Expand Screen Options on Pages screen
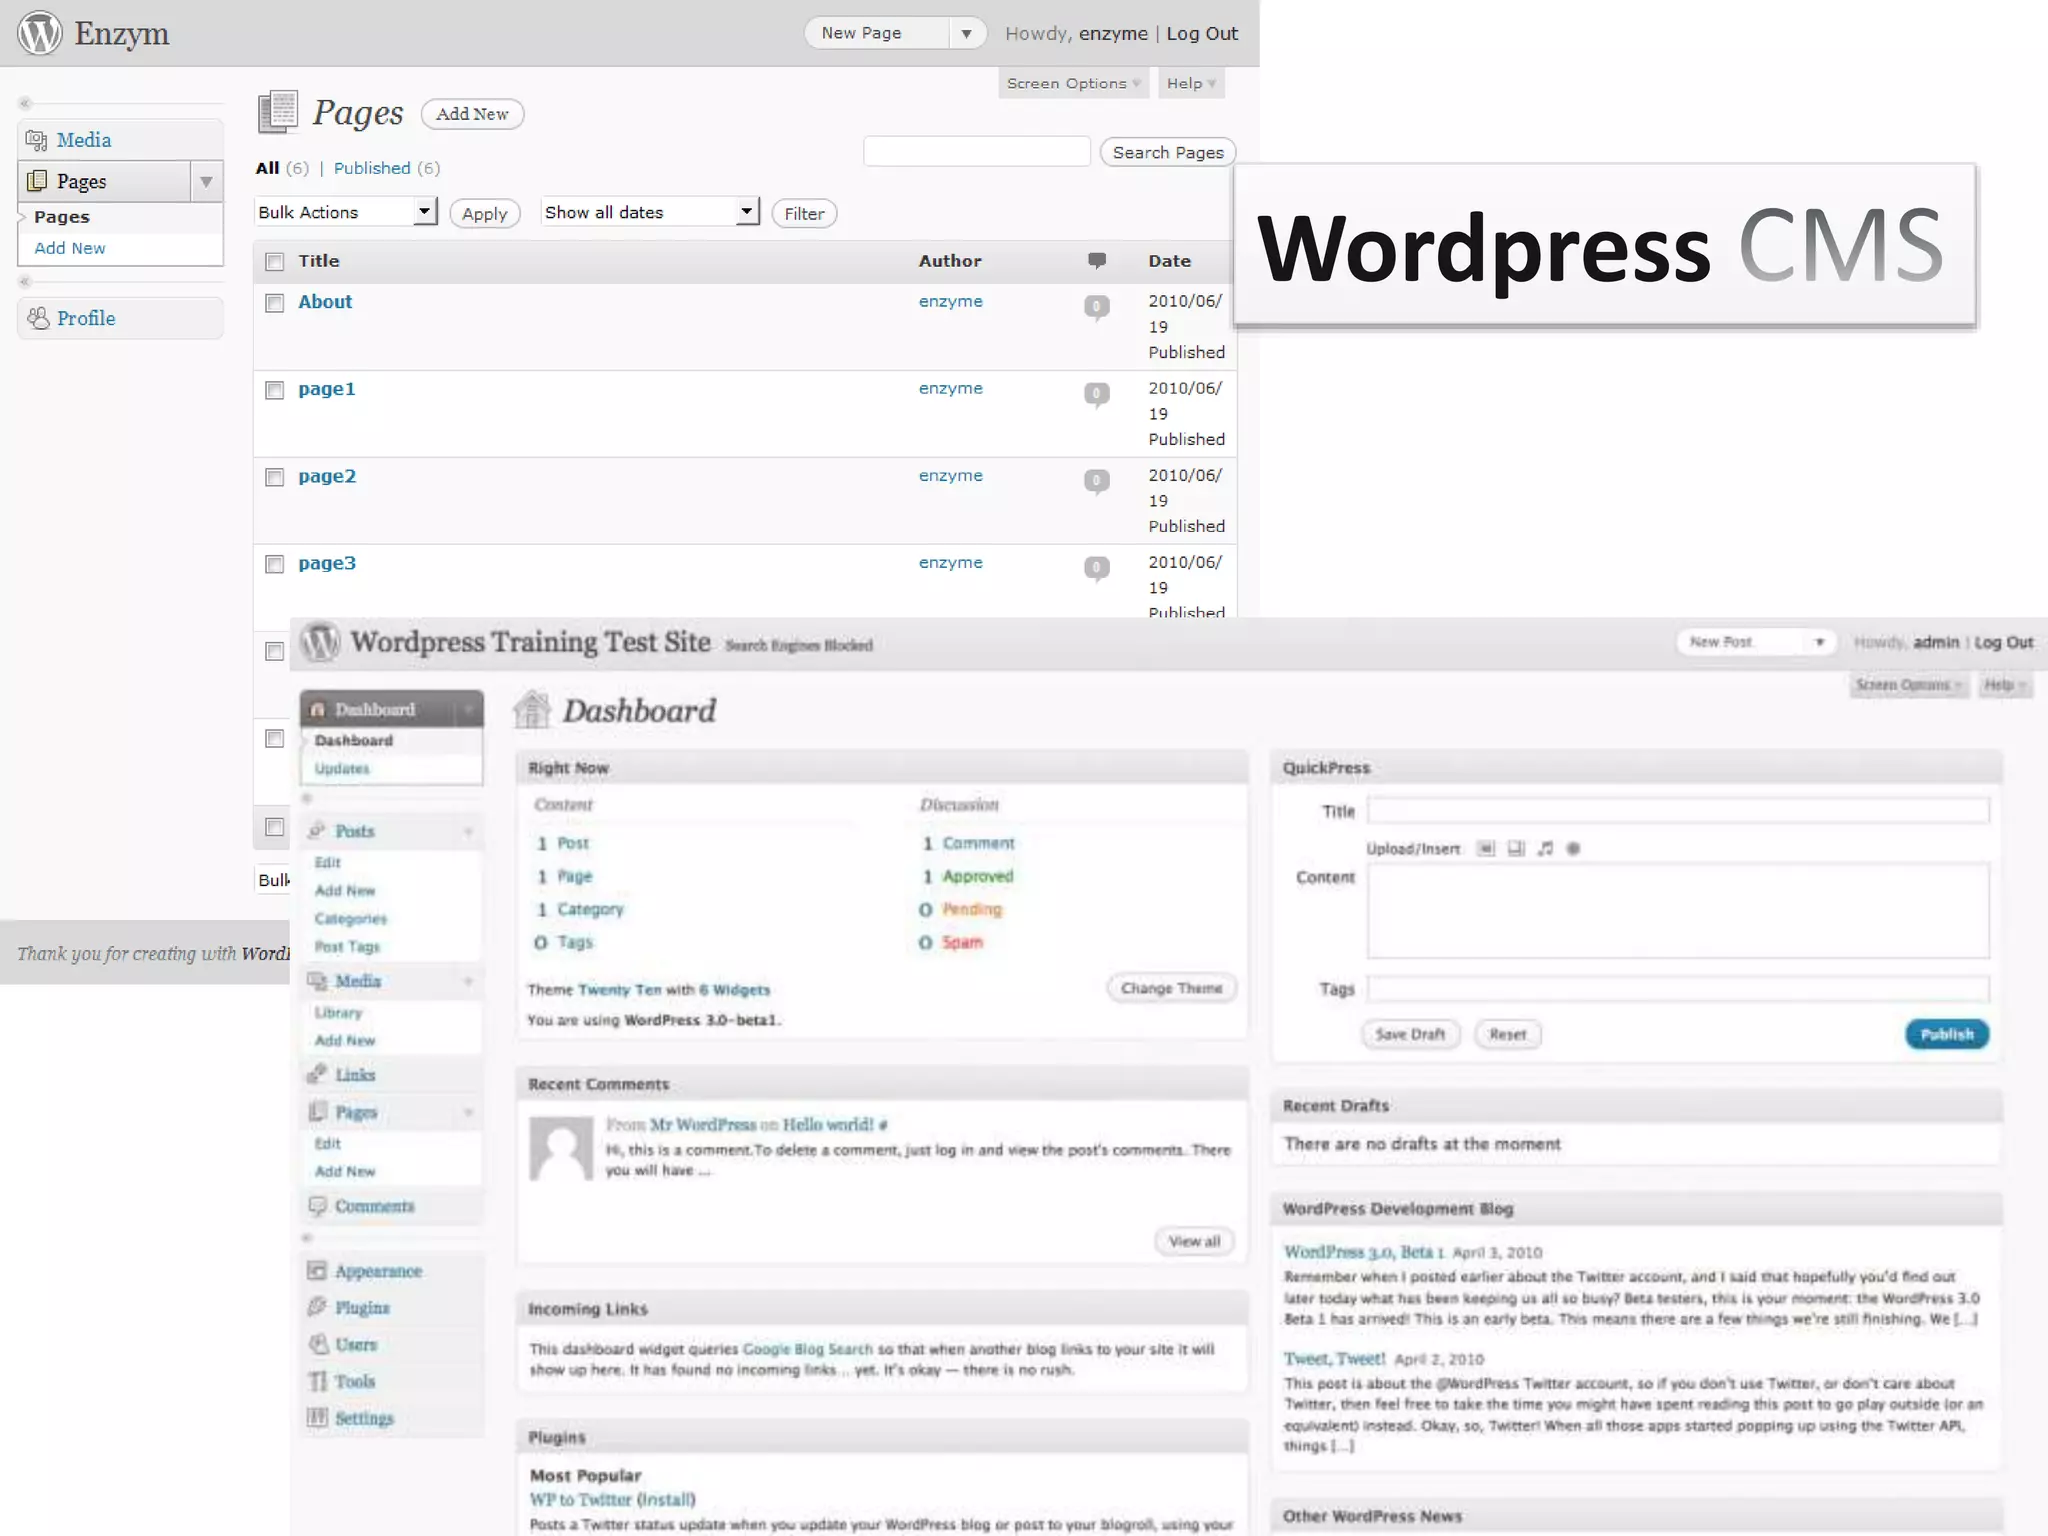Screen dimensions: 2048x1536 (1073, 83)
